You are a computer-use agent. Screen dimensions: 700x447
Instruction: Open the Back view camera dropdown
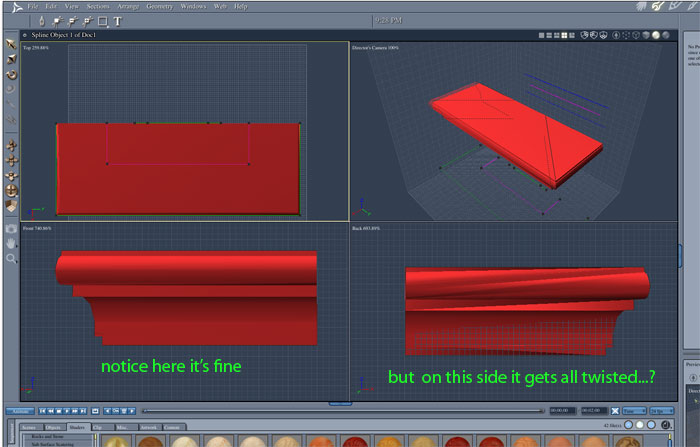[x=366, y=228]
